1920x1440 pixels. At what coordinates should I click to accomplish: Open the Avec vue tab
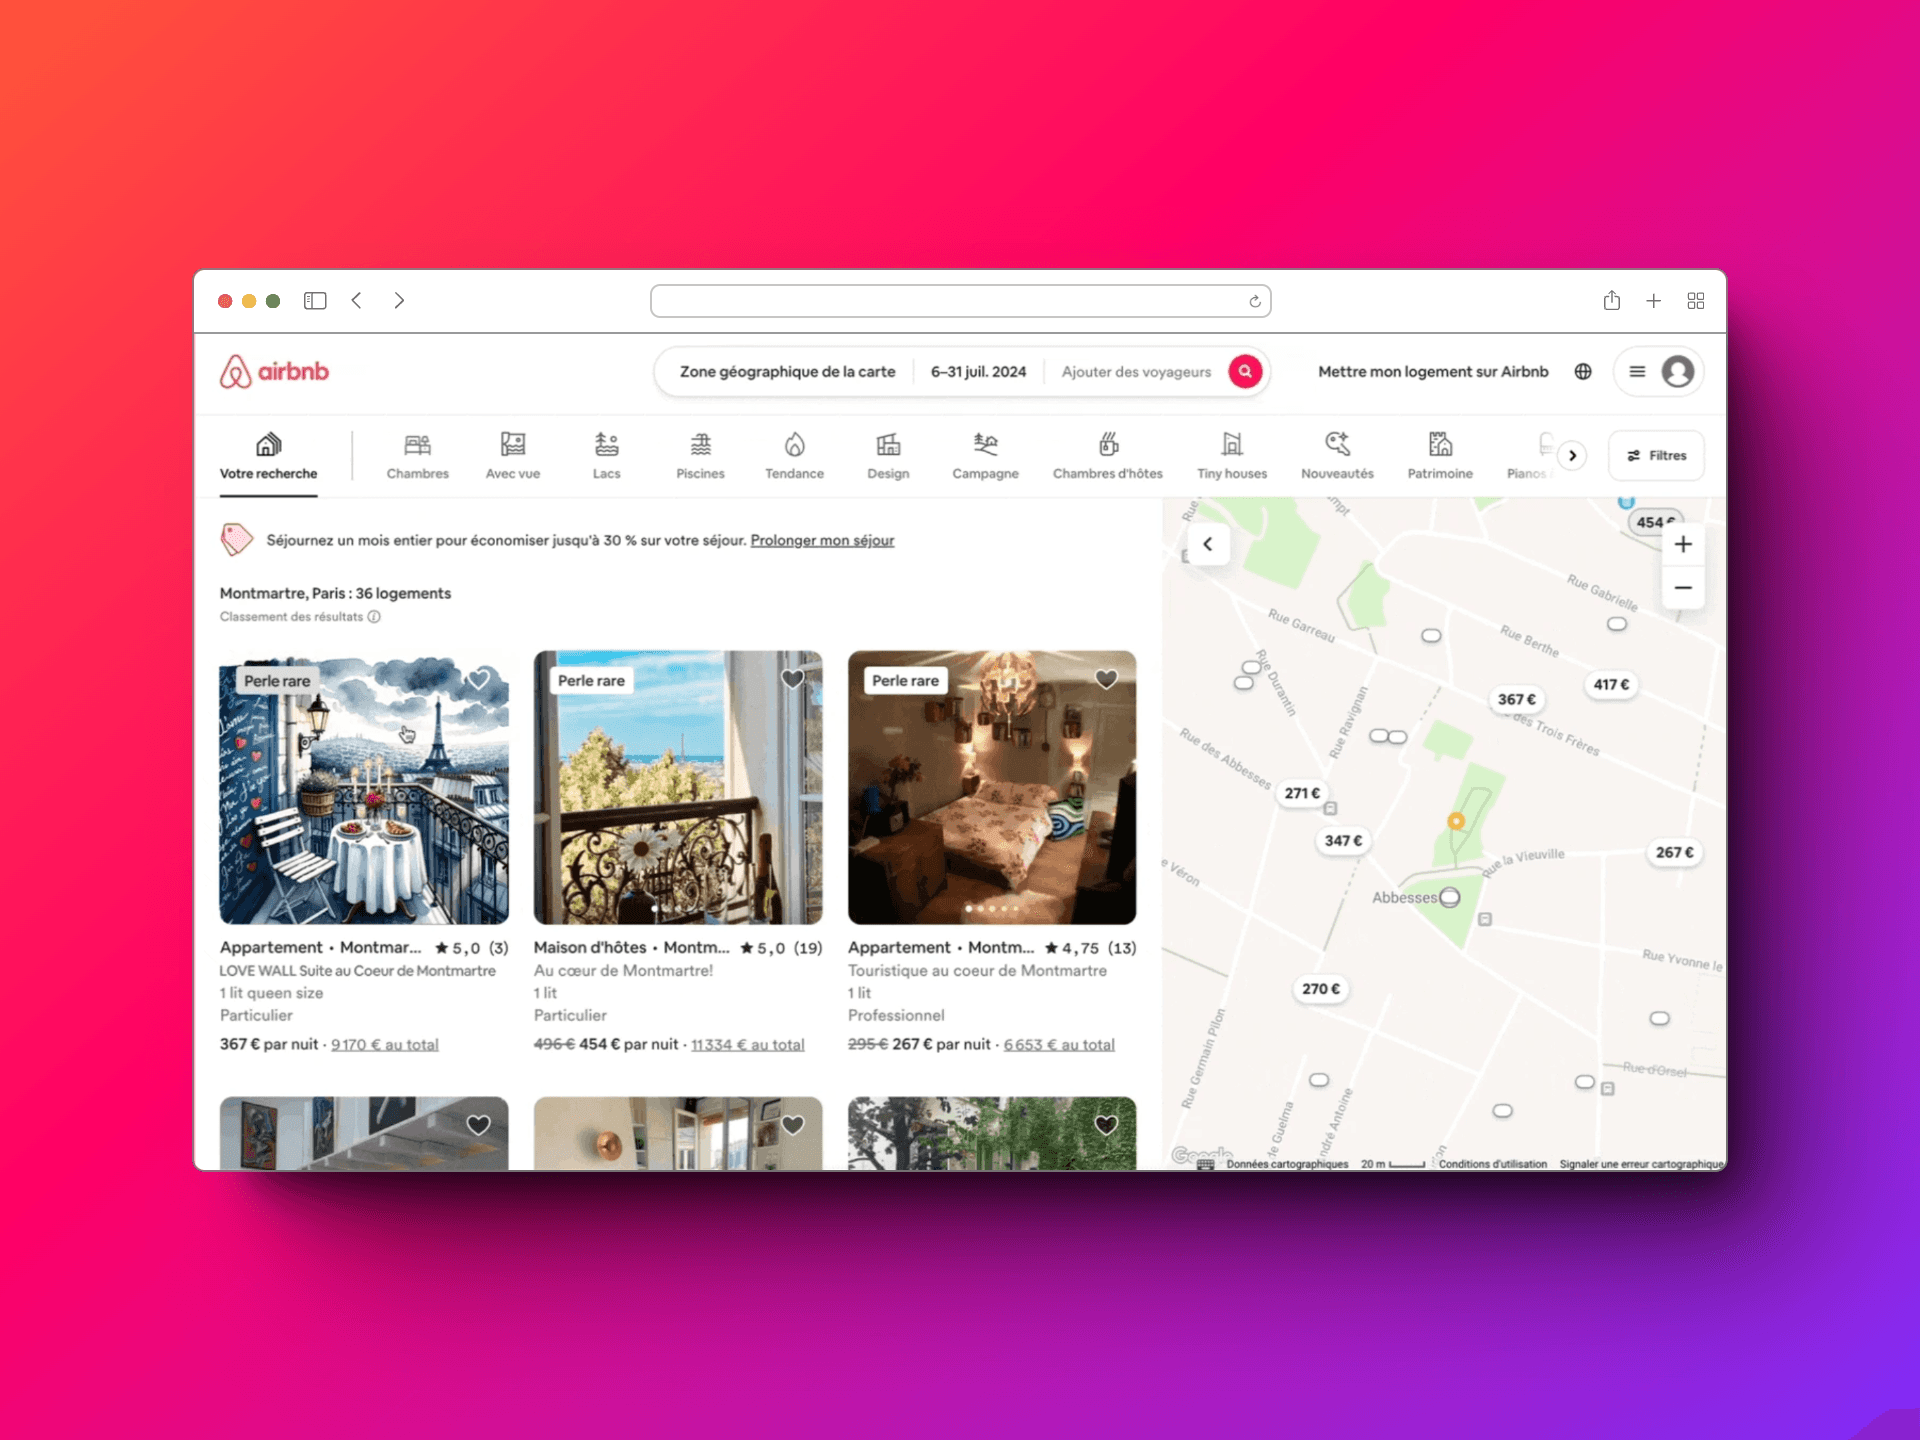[x=512, y=455]
